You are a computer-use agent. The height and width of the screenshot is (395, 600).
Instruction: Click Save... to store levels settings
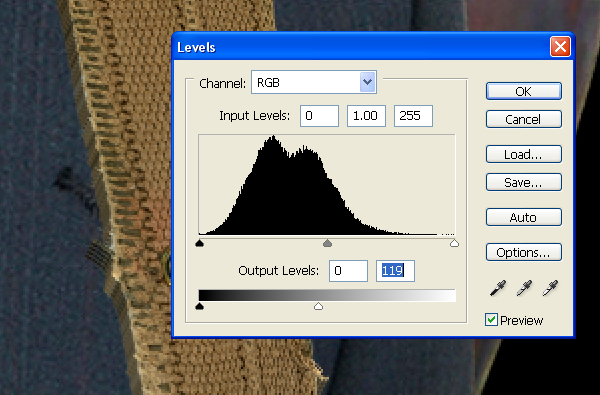coord(524,182)
